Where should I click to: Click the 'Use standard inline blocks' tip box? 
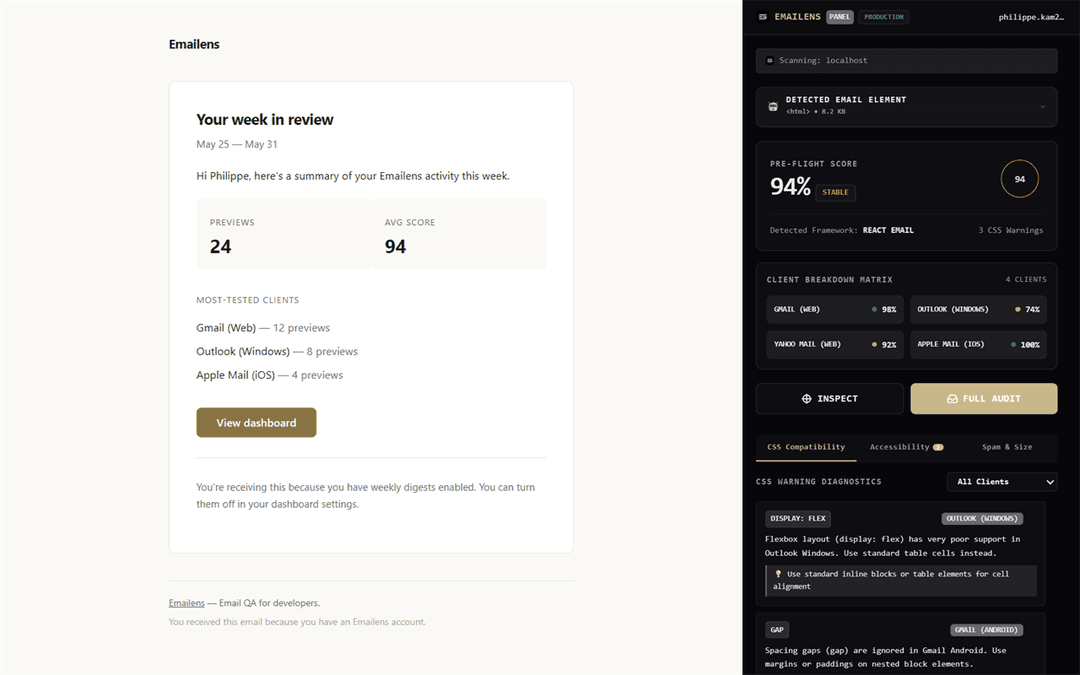point(901,580)
